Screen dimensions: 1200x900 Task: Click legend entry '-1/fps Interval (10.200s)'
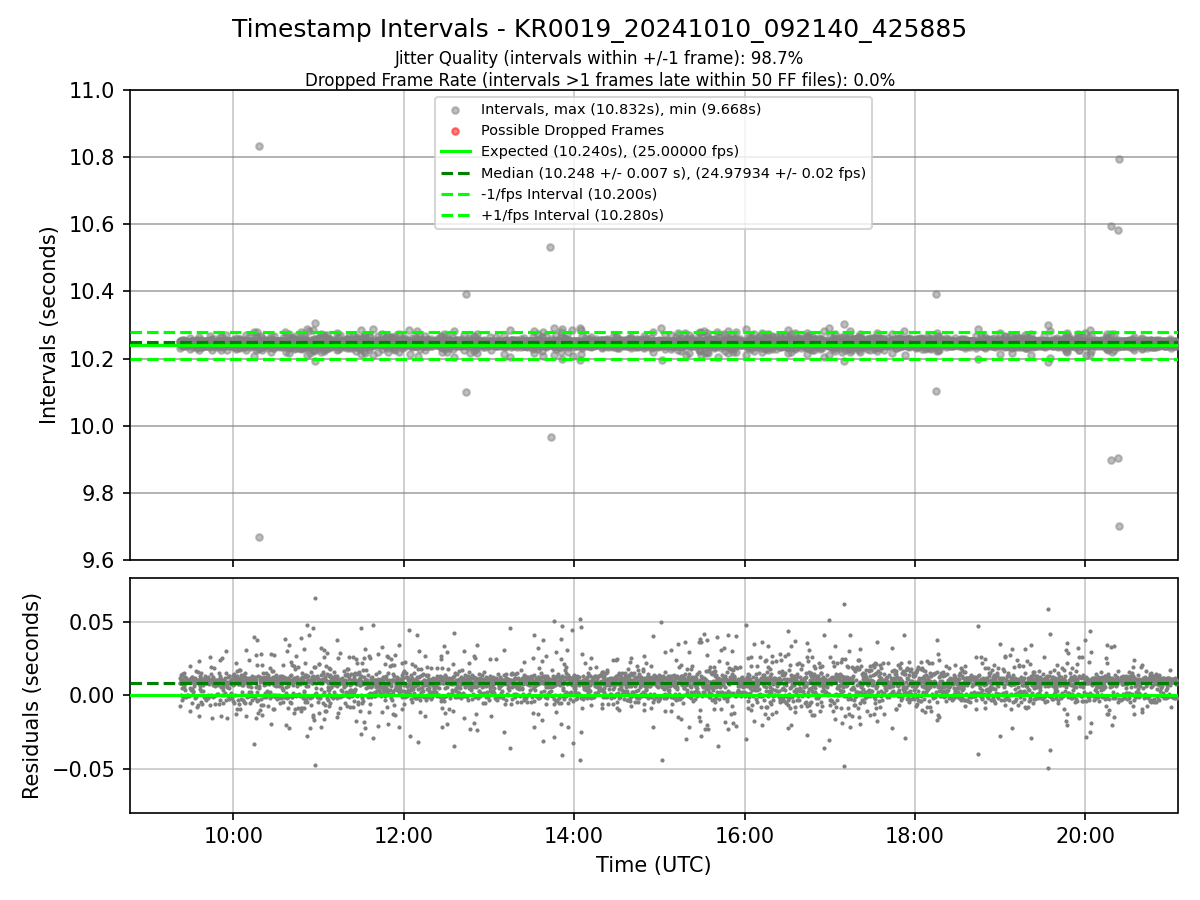tap(569, 194)
